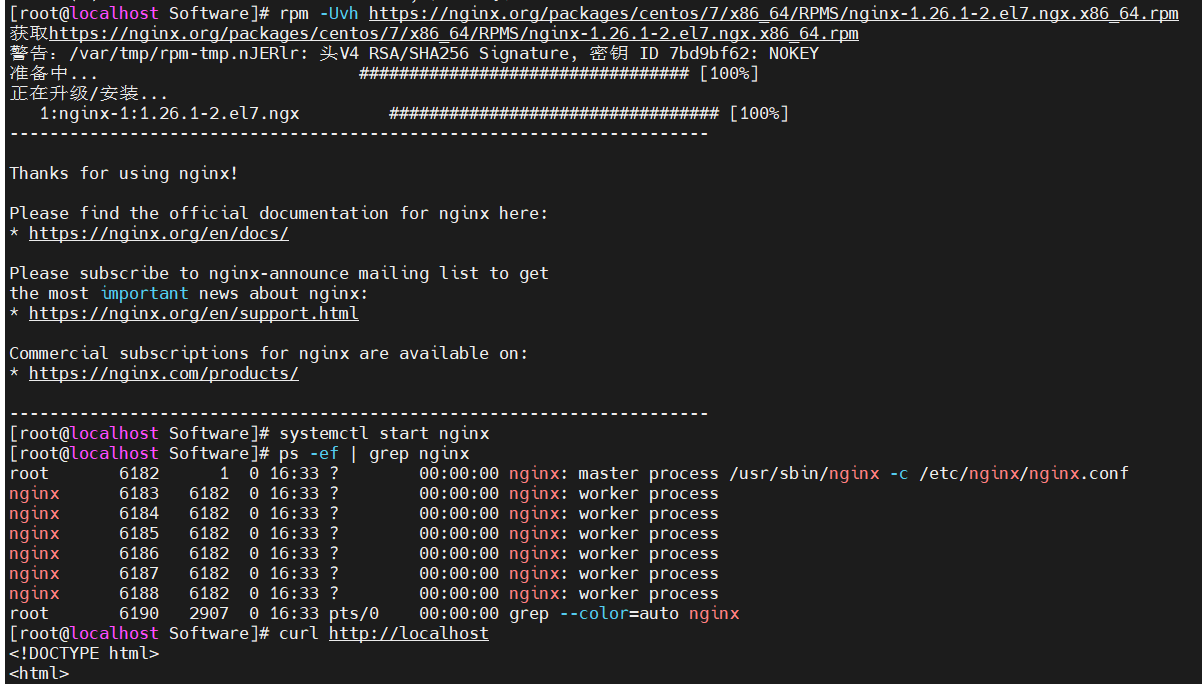Click the "<html>" tag on the last line
This screenshot has width=1202, height=684.
[x=39, y=674]
